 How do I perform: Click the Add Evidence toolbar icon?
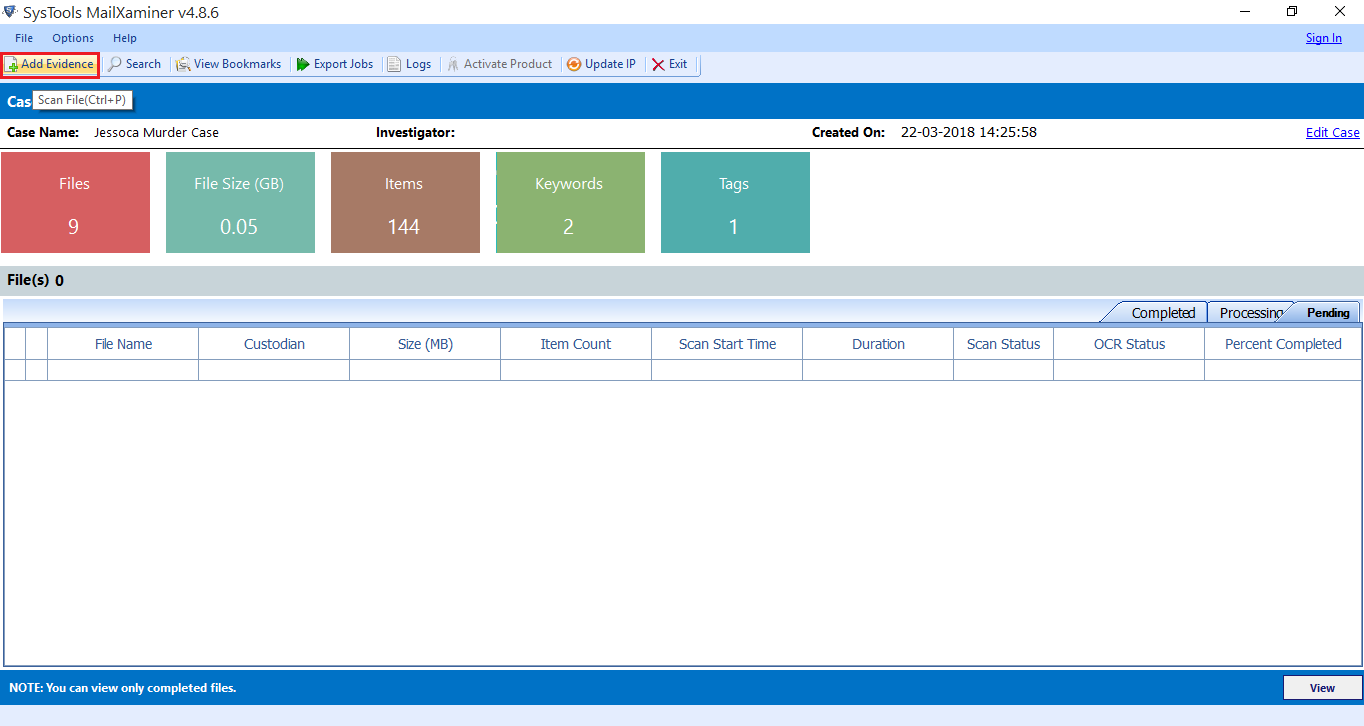13,65
